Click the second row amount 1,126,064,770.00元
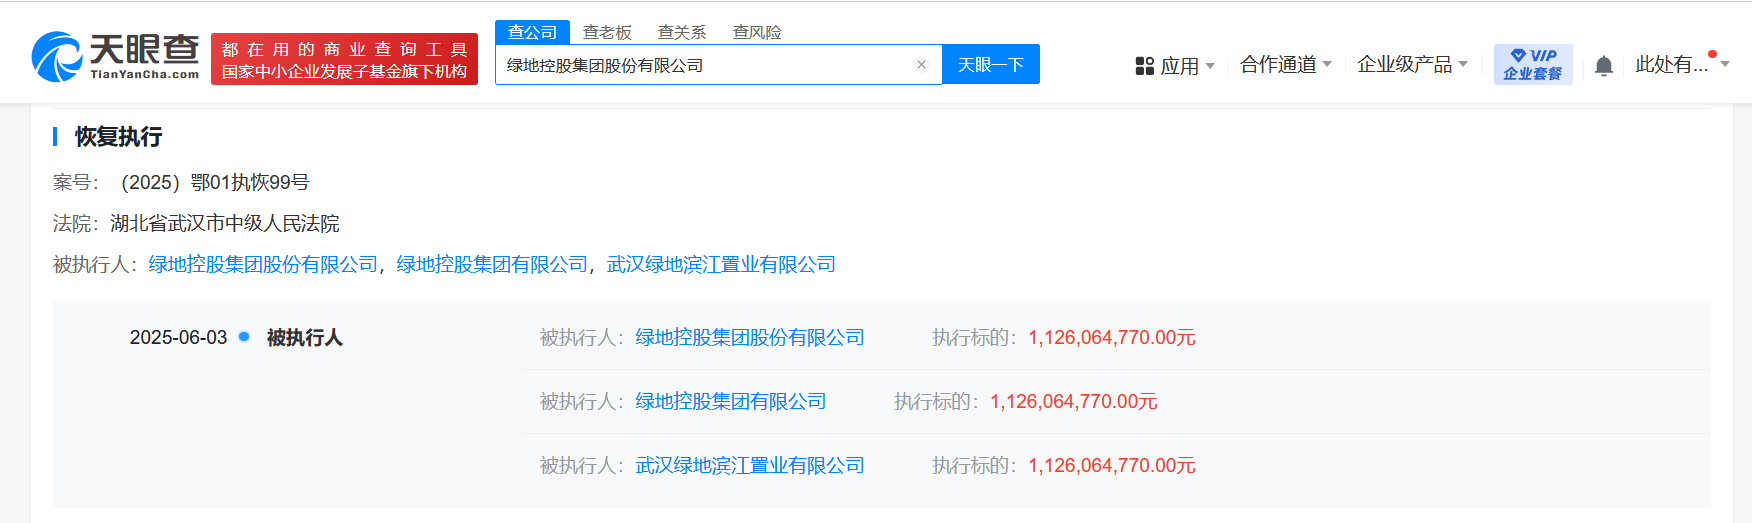This screenshot has width=1752, height=523. pos(1074,401)
